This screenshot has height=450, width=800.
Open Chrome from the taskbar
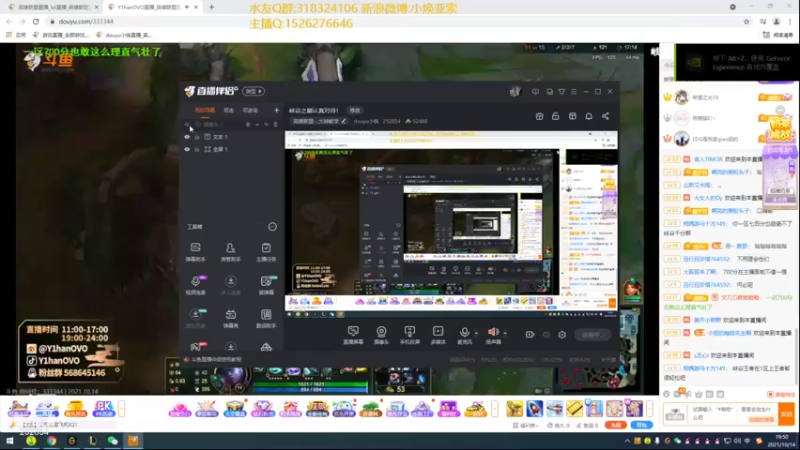pos(52,441)
